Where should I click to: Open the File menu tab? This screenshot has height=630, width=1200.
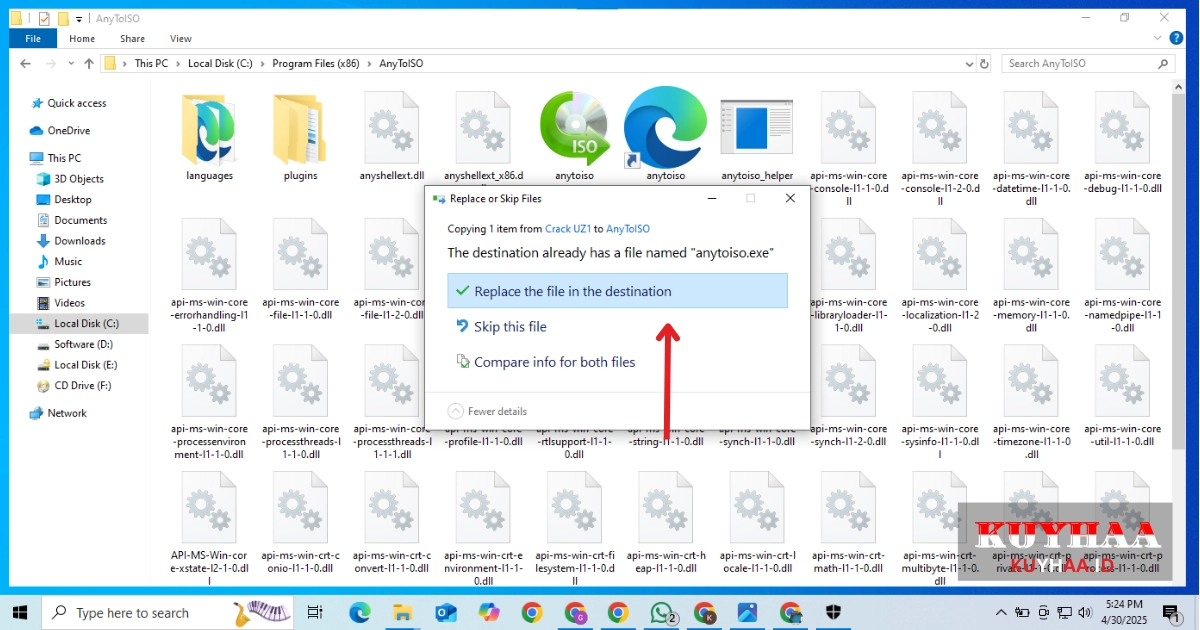click(33, 39)
